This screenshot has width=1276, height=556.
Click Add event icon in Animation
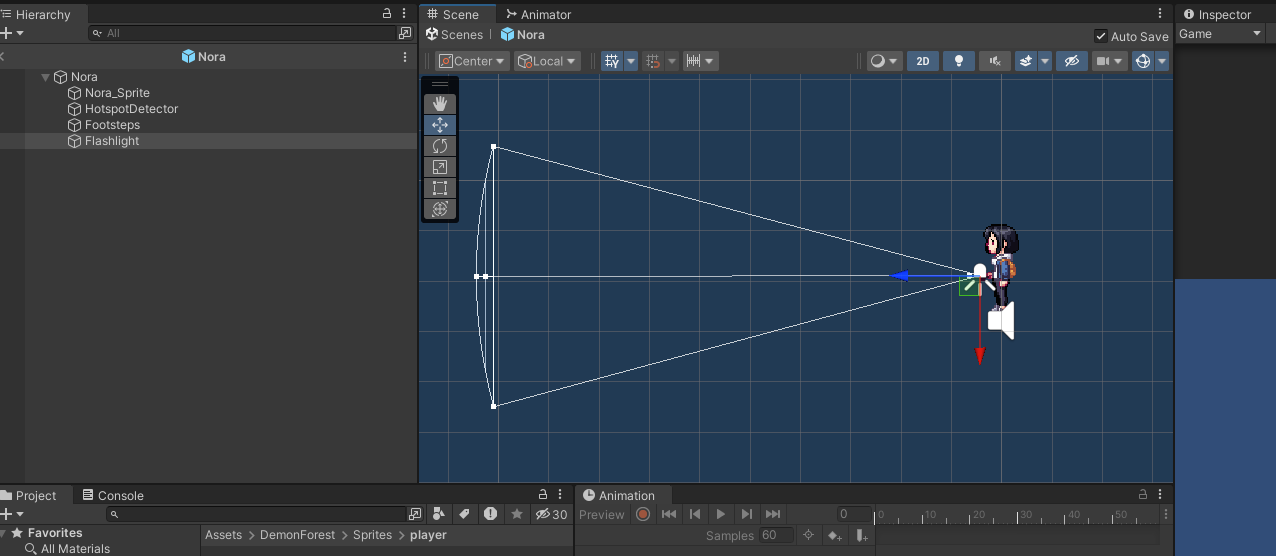861,535
